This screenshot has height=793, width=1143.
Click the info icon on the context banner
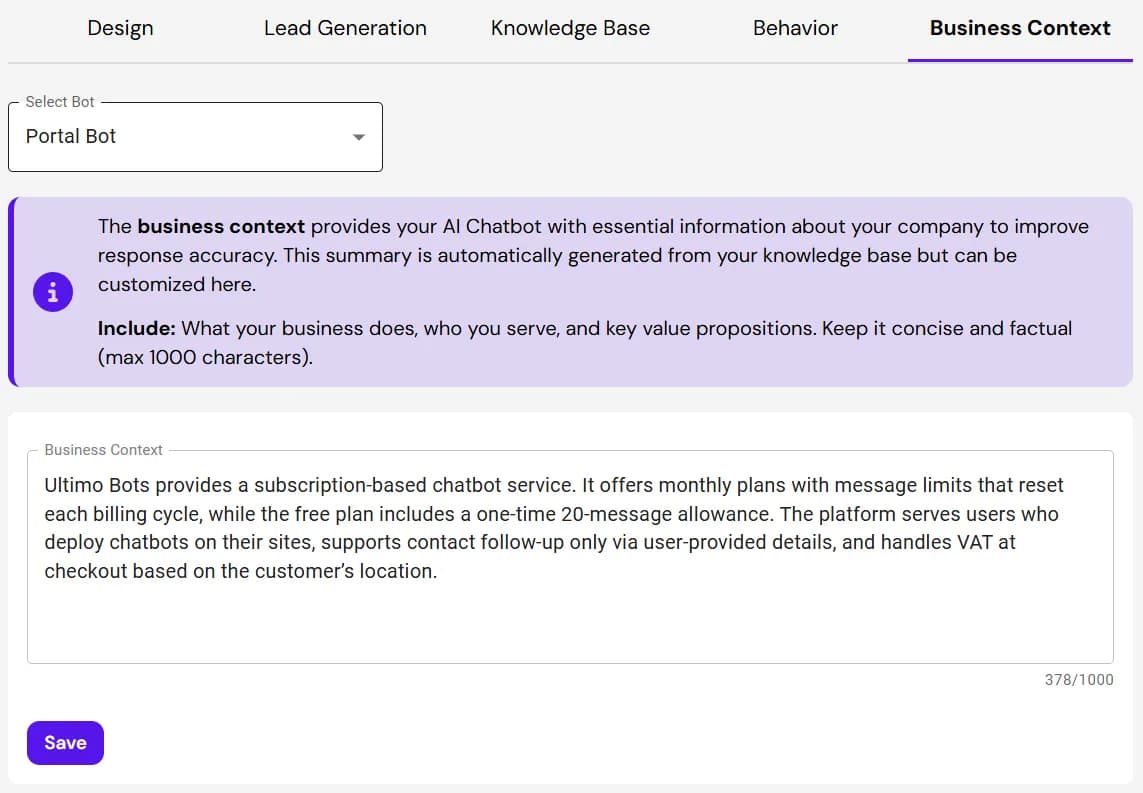click(x=53, y=291)
